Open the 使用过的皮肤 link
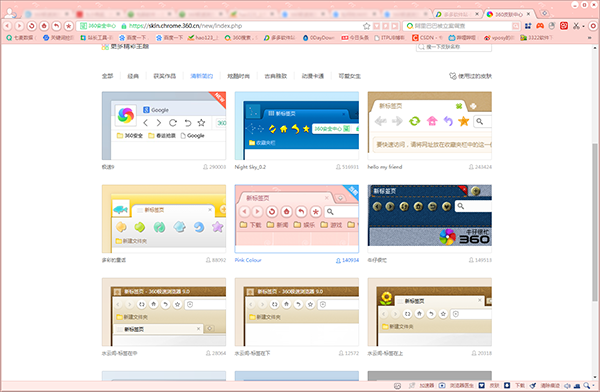 click(470, 76)
